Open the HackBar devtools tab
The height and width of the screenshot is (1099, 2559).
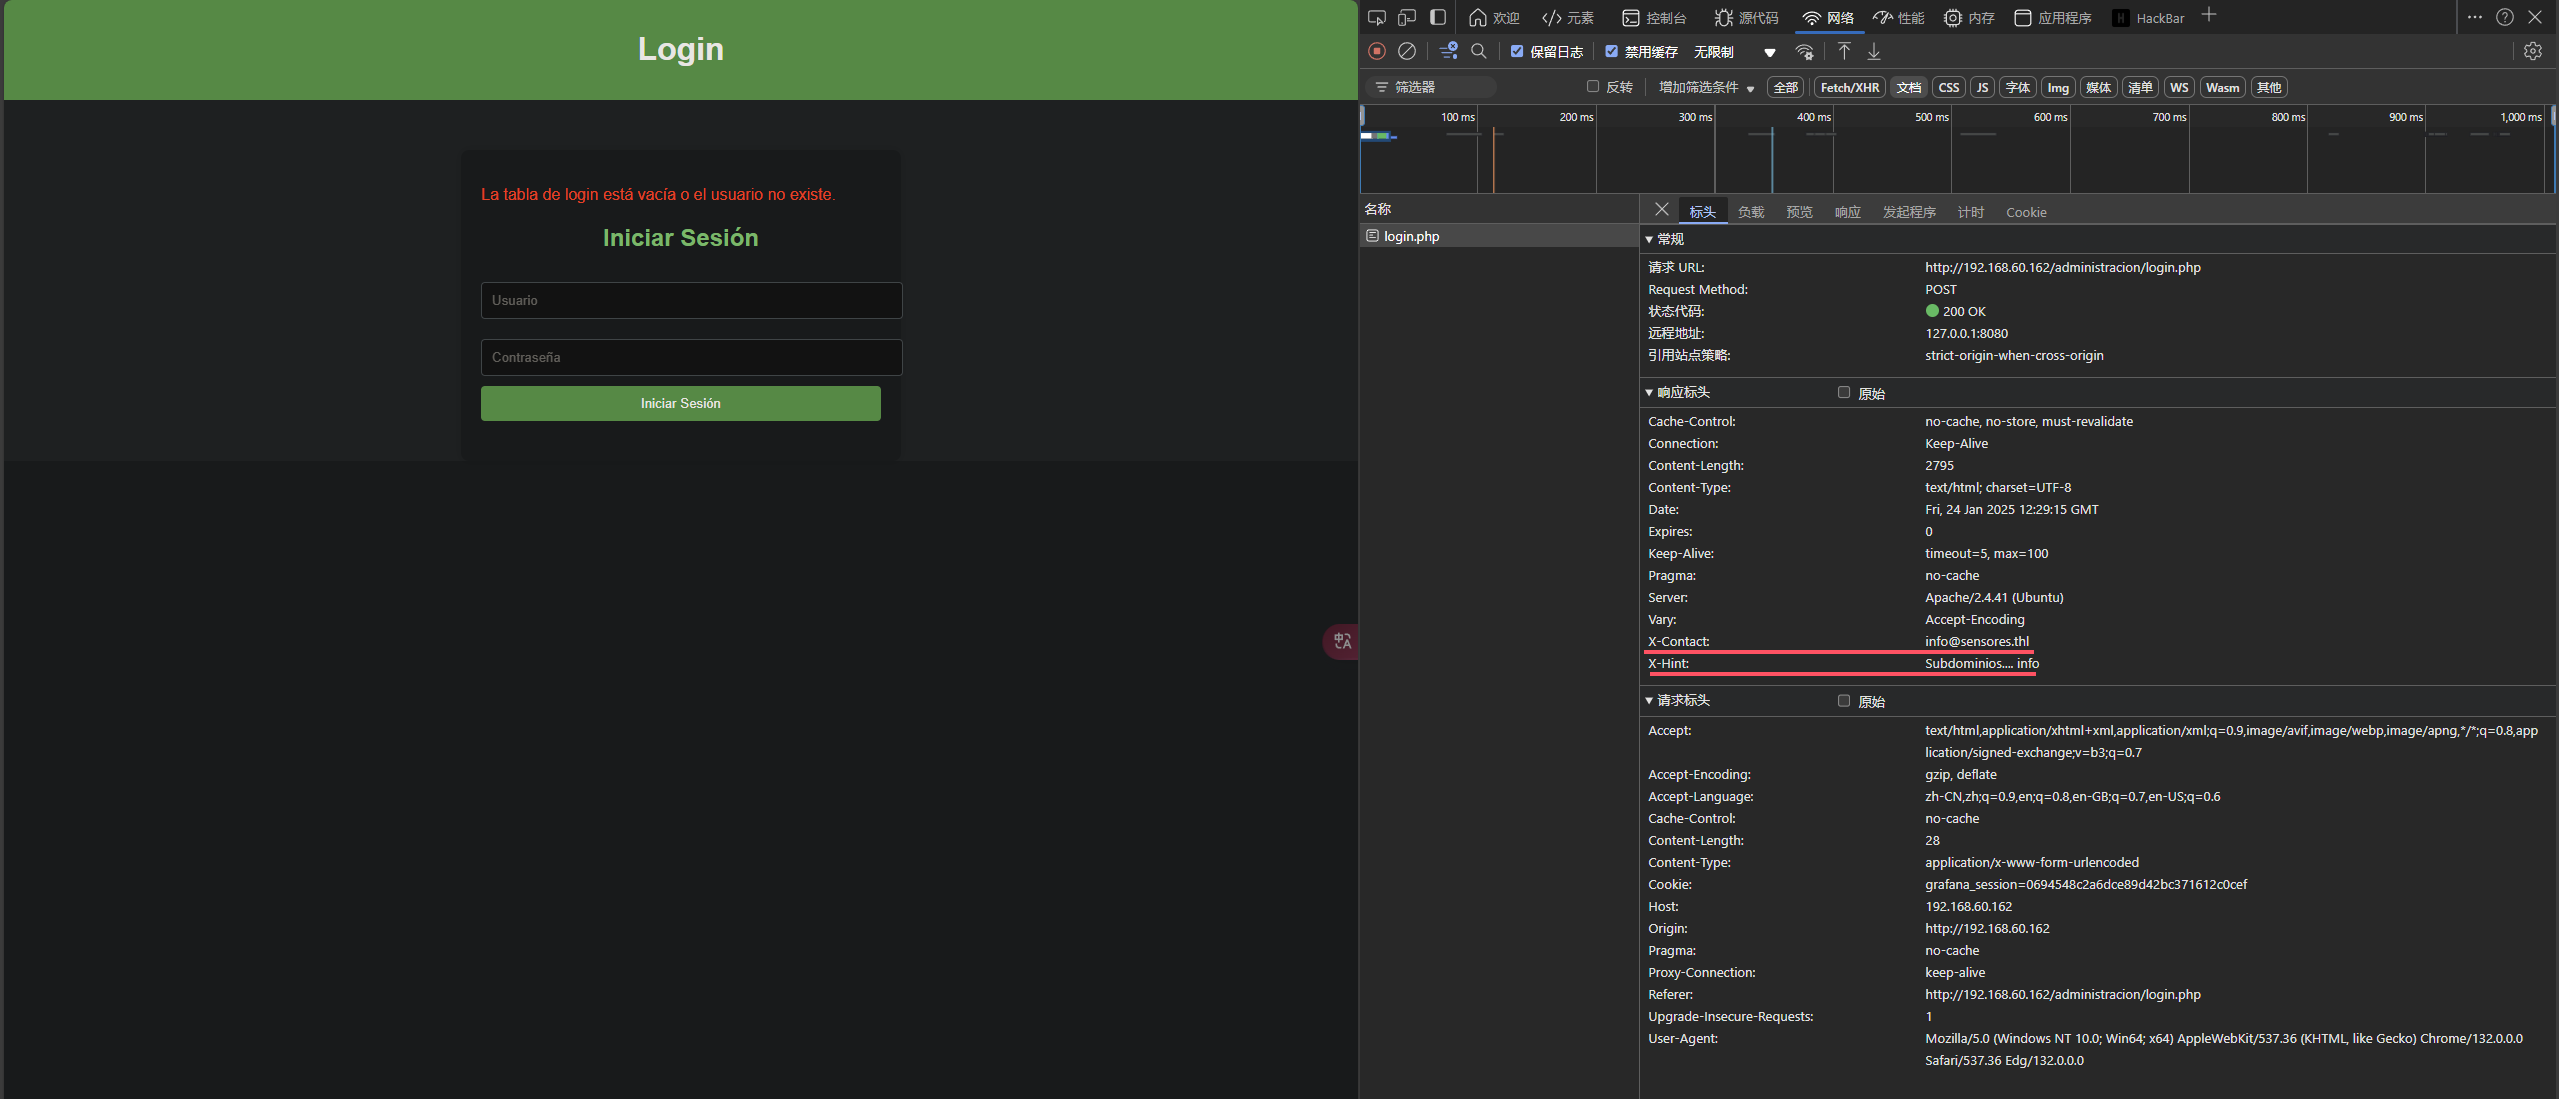(2148, 18)
